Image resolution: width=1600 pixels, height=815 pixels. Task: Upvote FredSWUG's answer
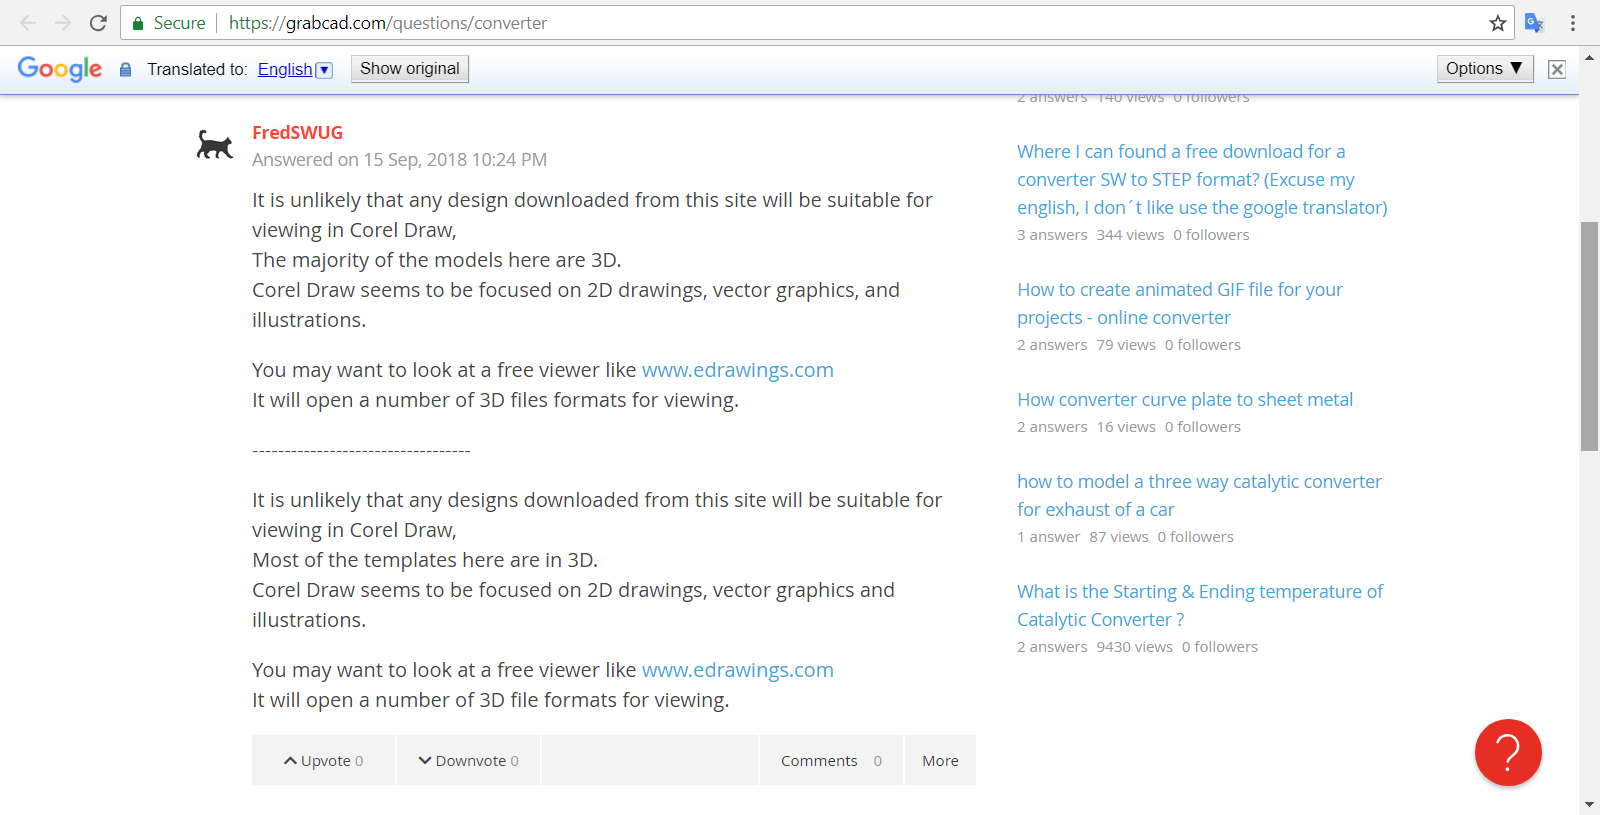323,761
